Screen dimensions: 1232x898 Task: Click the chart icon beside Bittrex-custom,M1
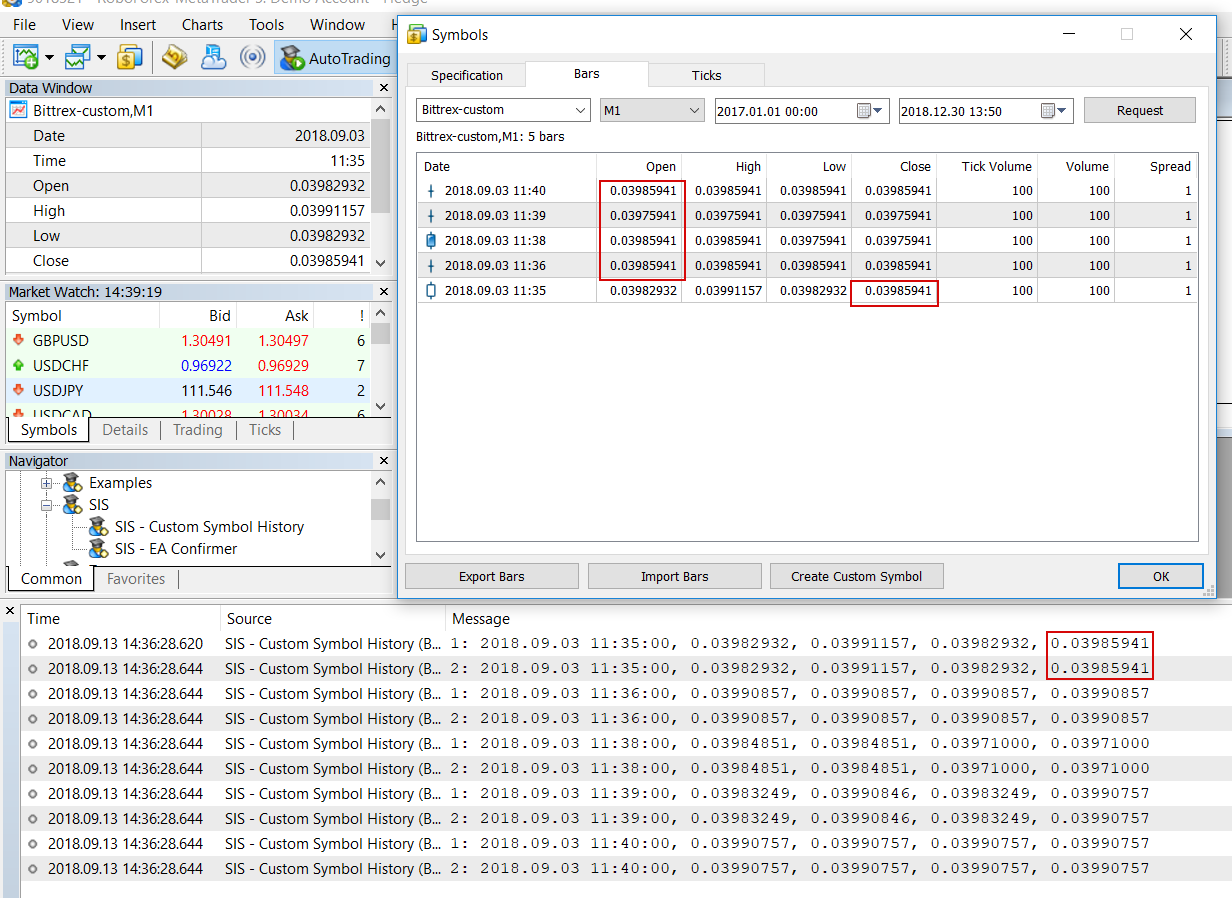tap(18, 110)
